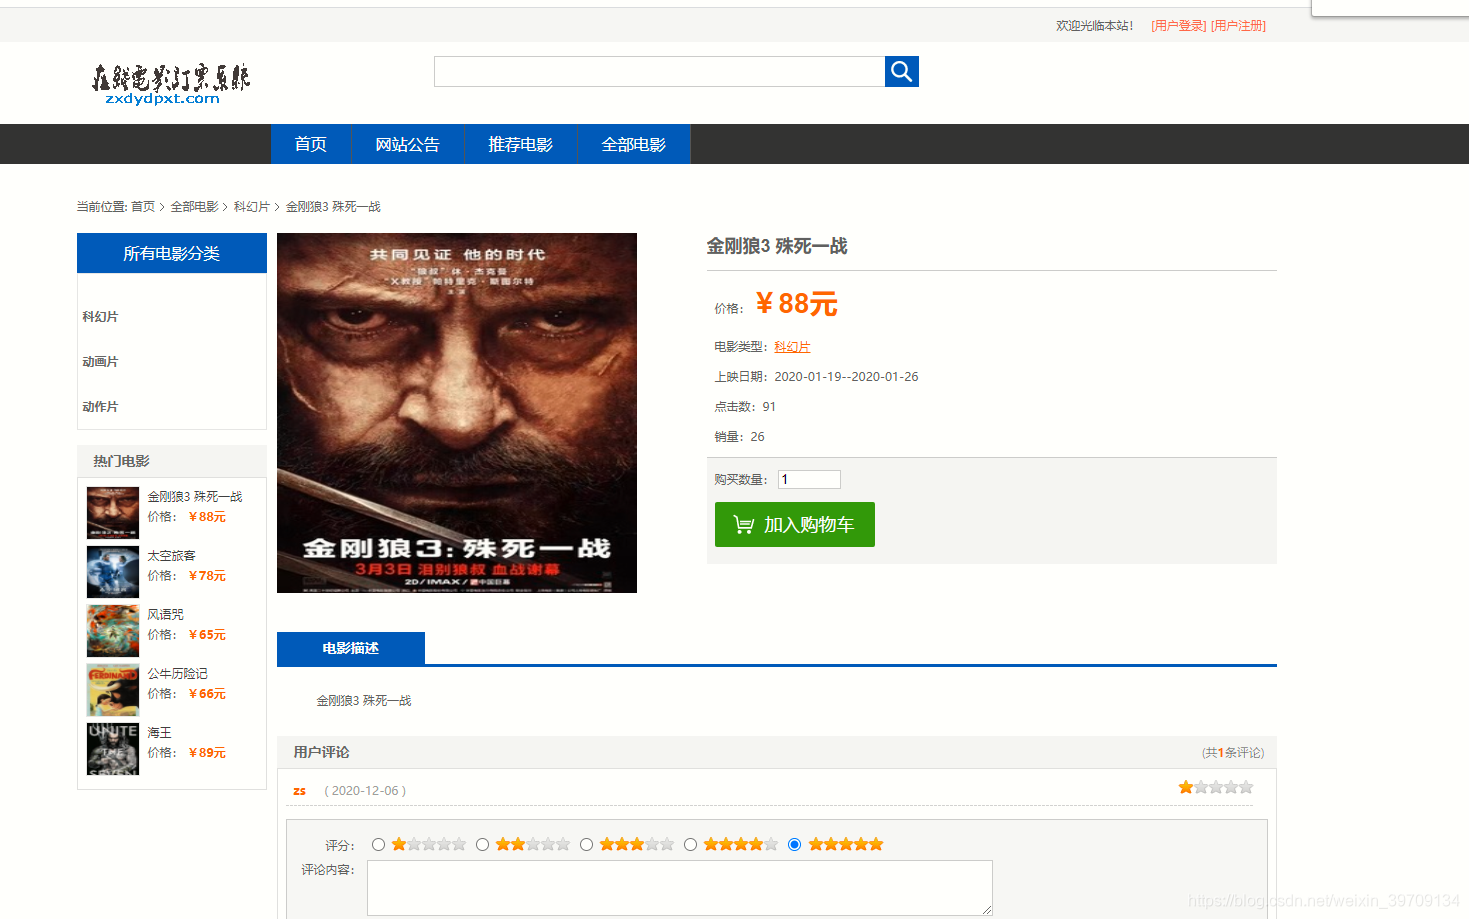
Task: Click 公牛历险记 title in hot list
Action: [x=178, y=674]
